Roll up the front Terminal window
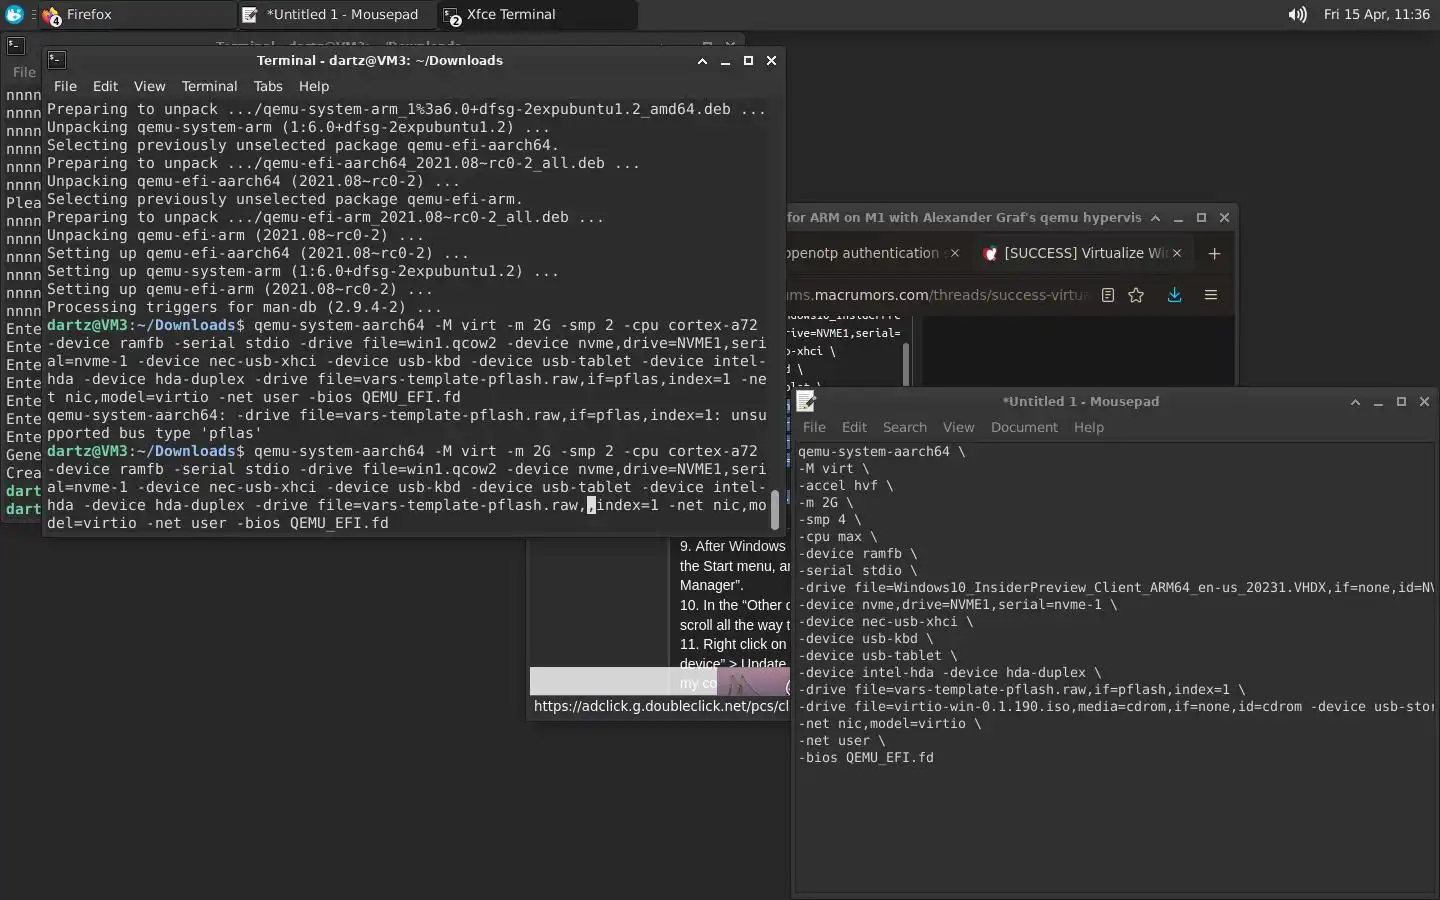The height and width of the screenshot is (900, 1440). (x=702, y=60)
